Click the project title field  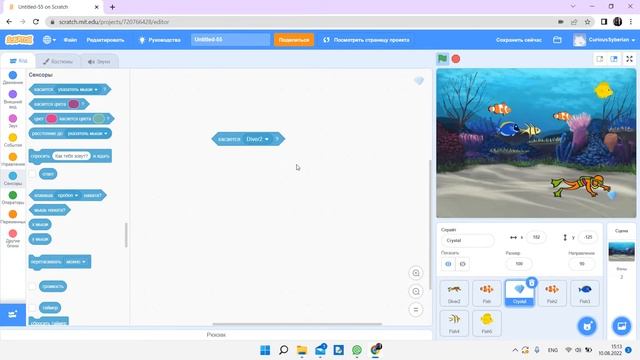point(231,40)
